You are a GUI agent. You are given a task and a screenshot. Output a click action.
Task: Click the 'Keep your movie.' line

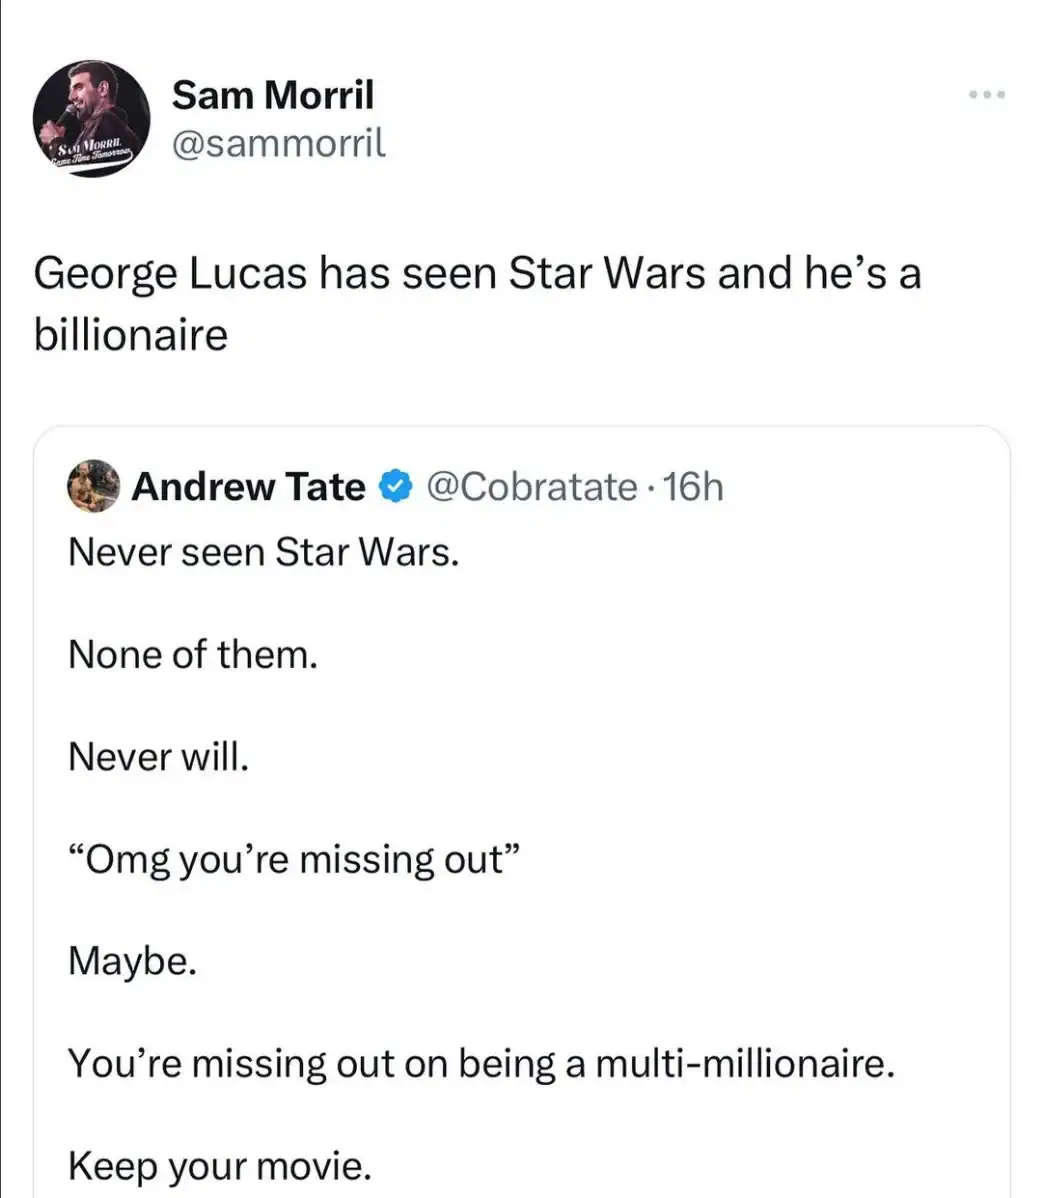click(220, 1165)
